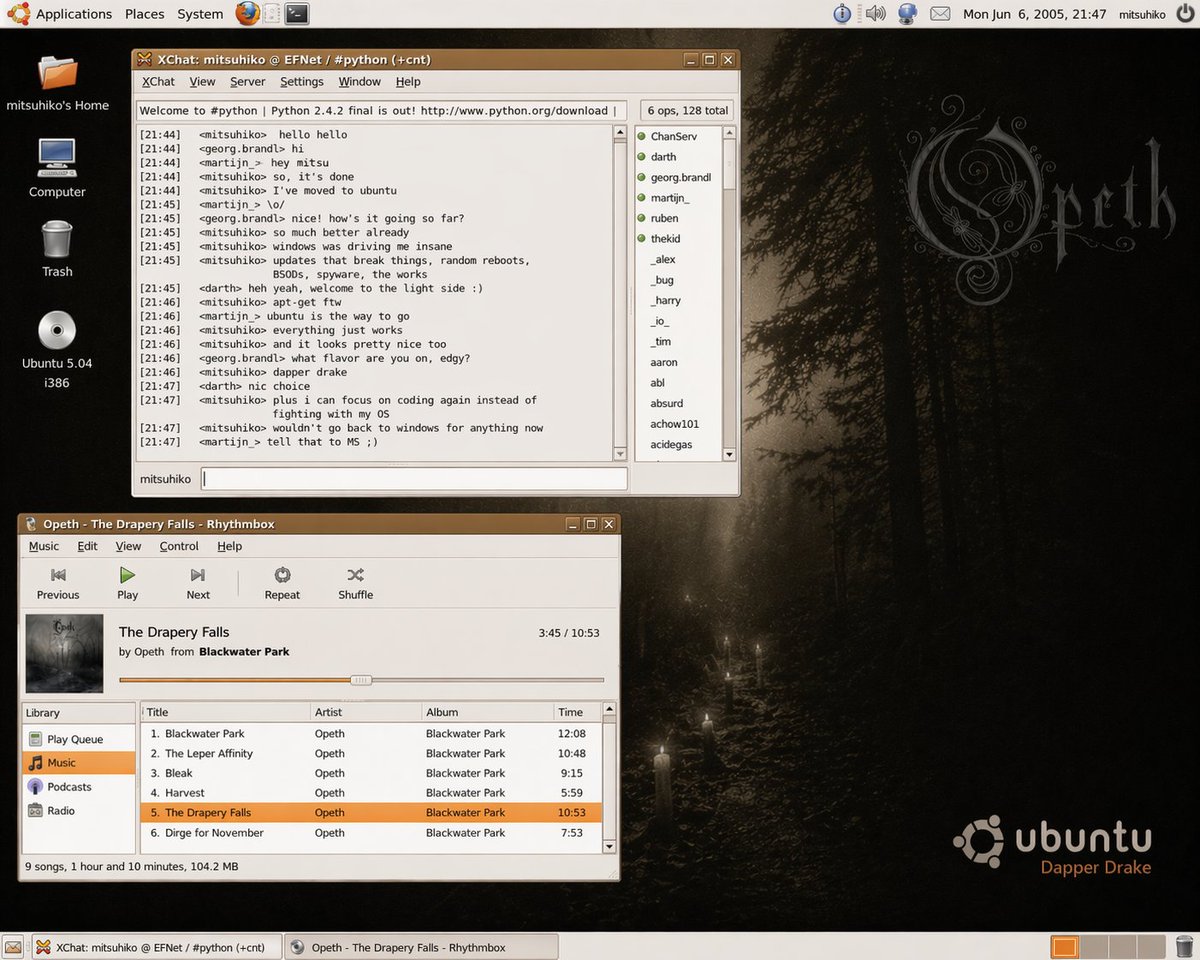Open the Trash desktop icon

click(x=57, y=249)
